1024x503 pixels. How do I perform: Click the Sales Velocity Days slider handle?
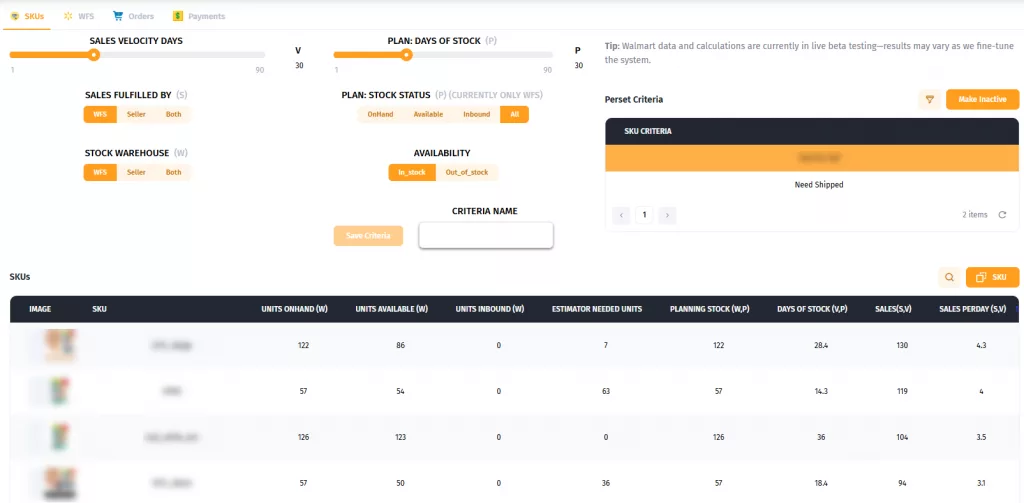94,55
